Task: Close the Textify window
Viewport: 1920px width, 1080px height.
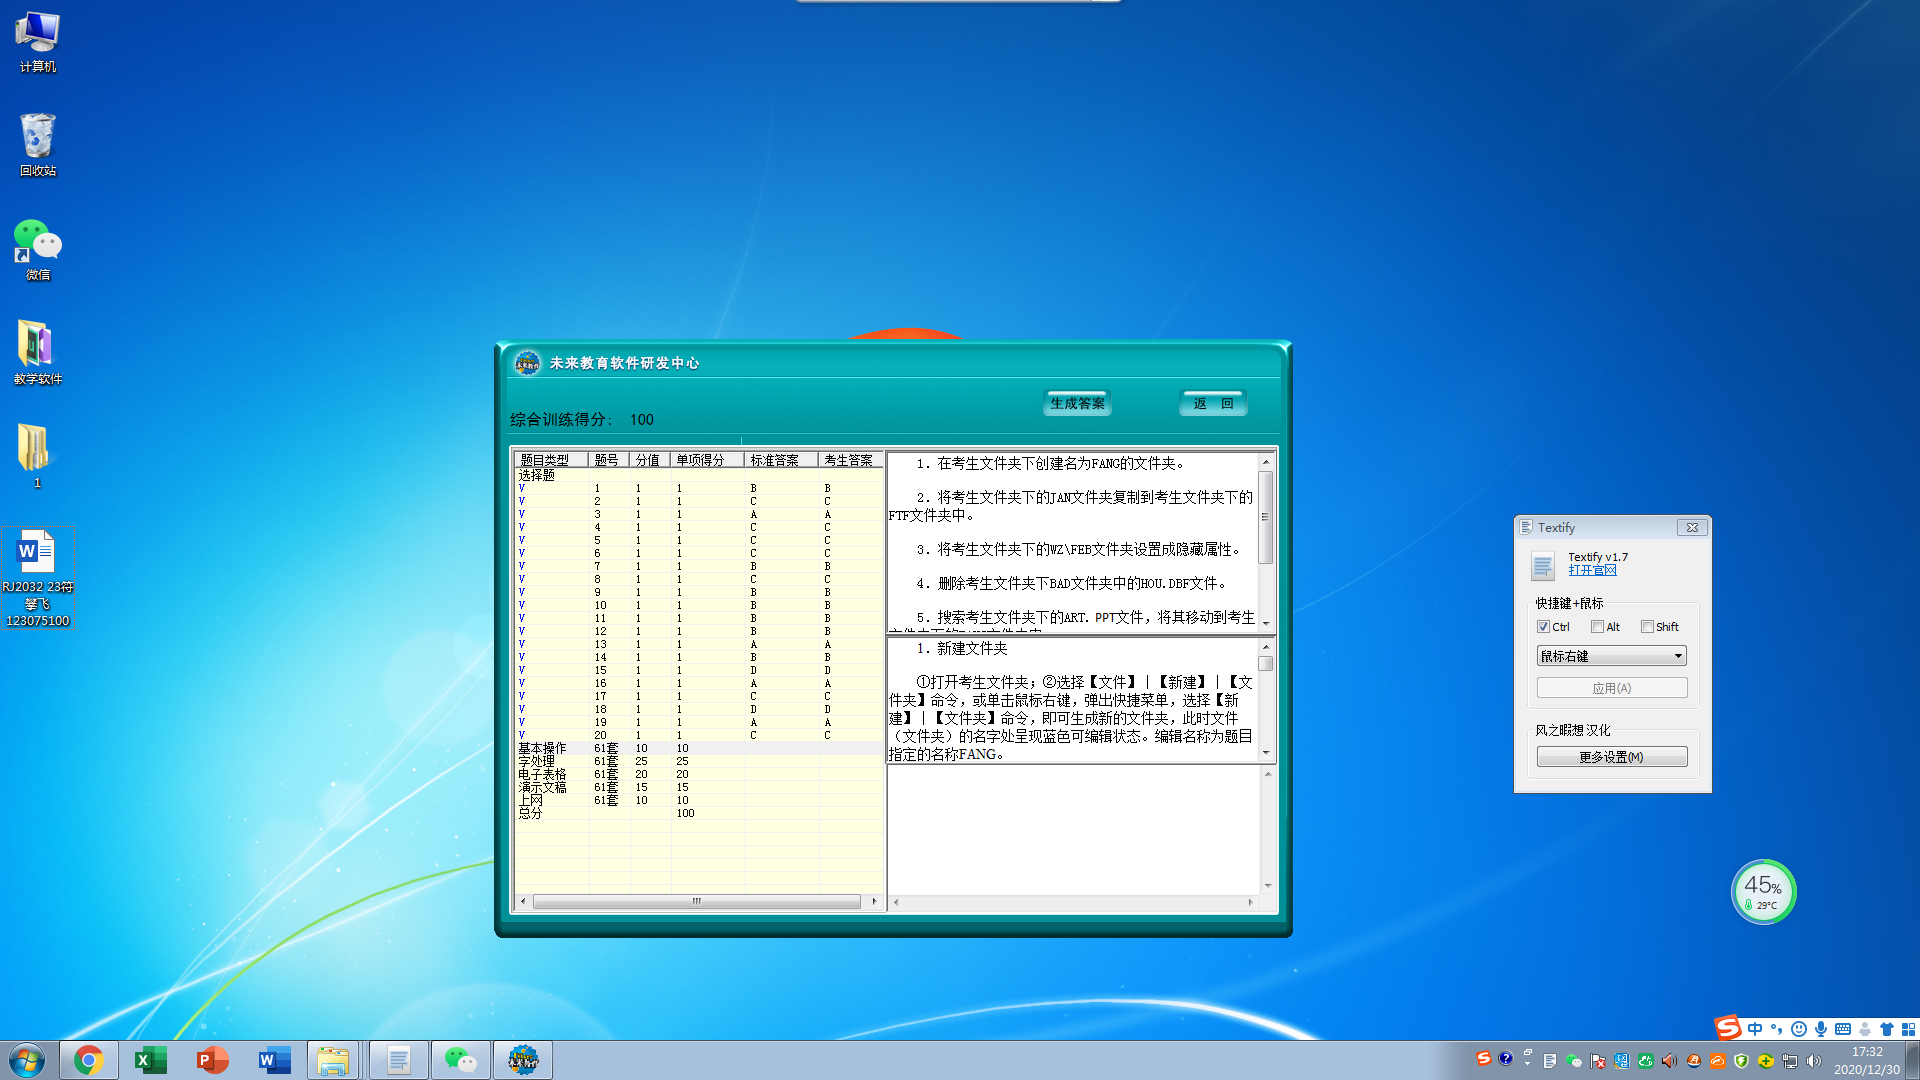Action: click(1692, 527)
